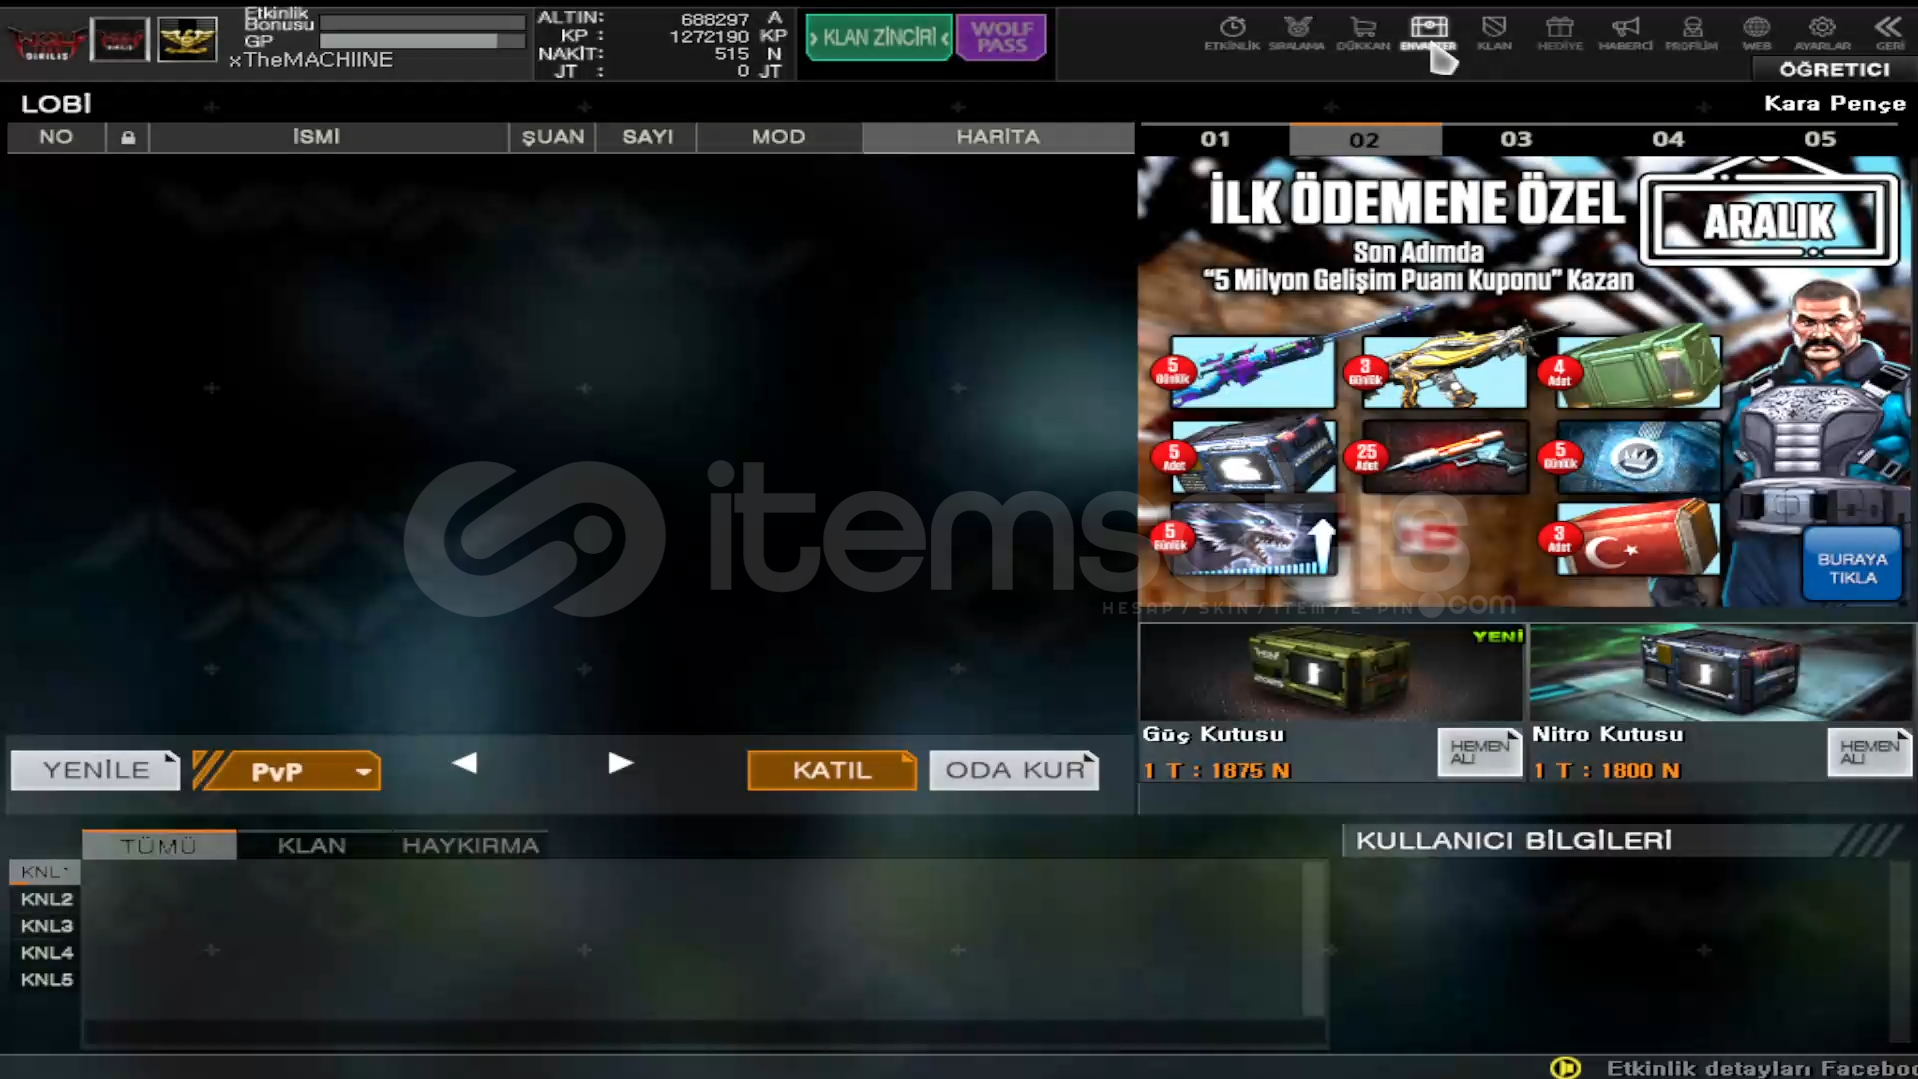Select the KLAN chat tab

click(x=312, y=845)
